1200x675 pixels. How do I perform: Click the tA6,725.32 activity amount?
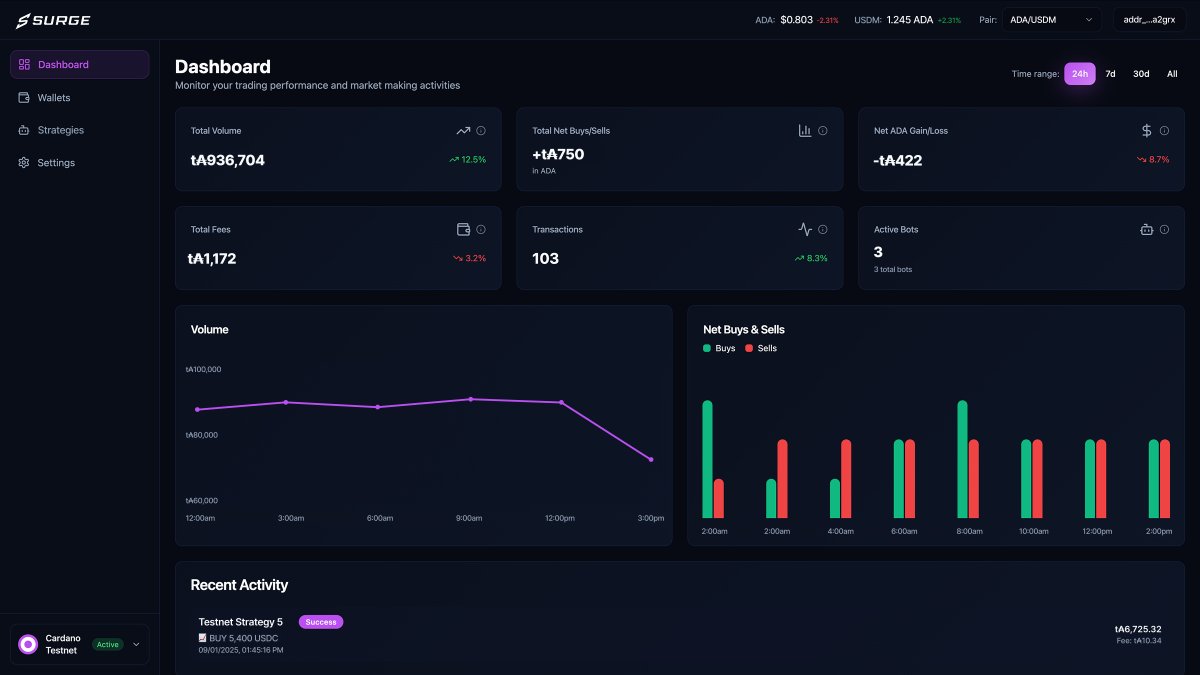point(1138,629)
